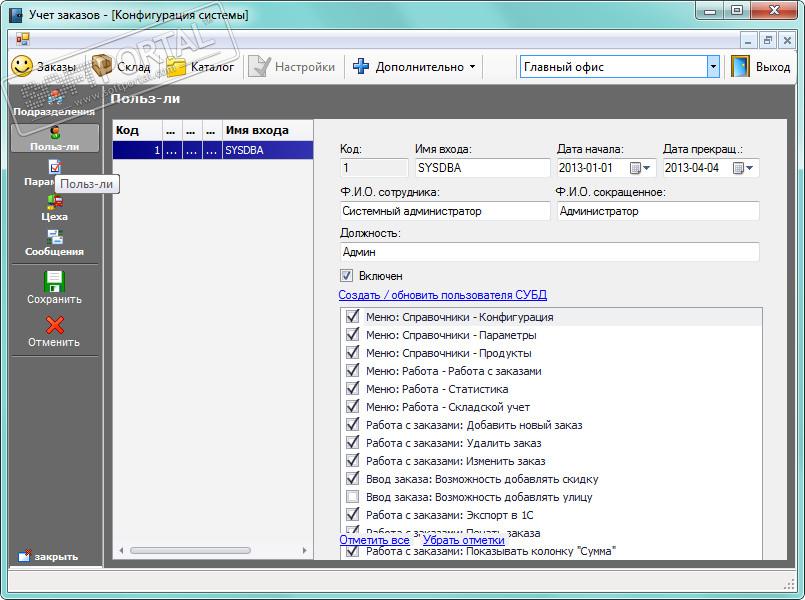Click the Создать / обновить пользователя СУБД link
The height and width of the screenshot is (600, 805).
point(443,295)
